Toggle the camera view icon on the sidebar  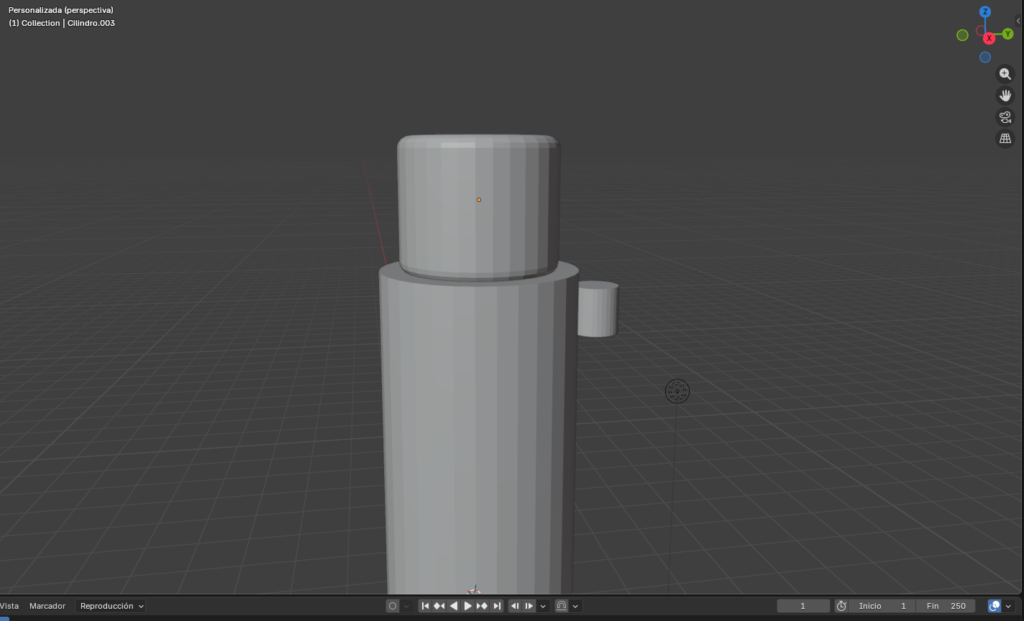[x=1005, y=116]
